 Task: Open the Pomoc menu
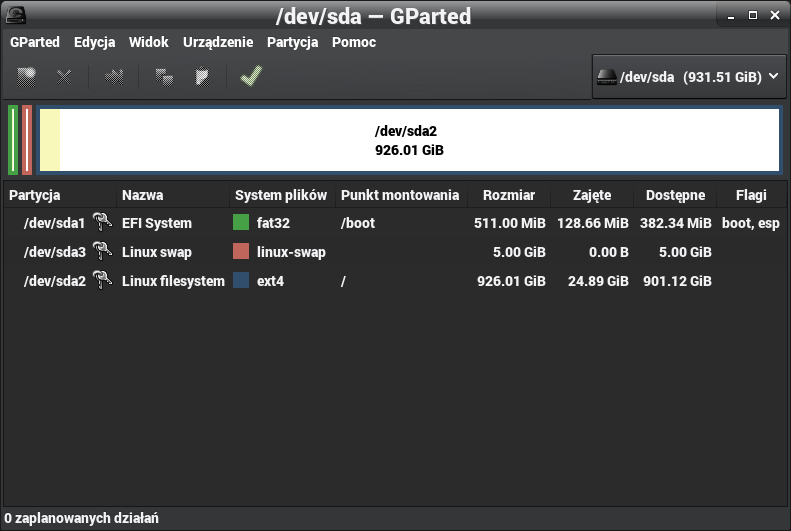point(354,42)
